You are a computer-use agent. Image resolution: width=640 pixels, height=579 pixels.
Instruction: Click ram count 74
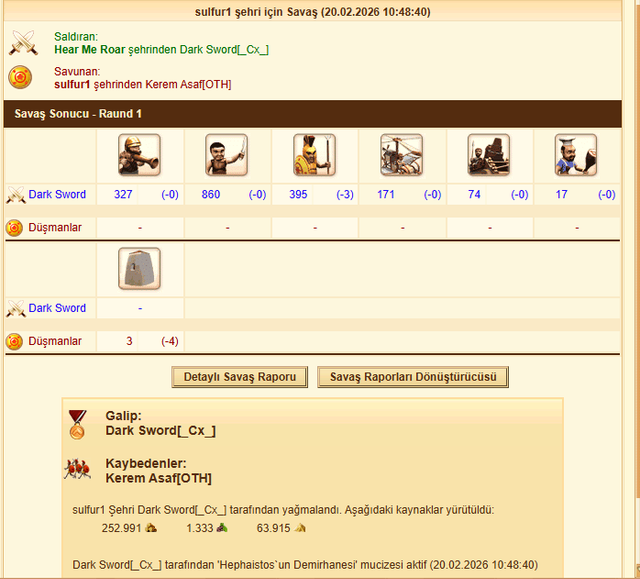pyautogui.click(x=474, y=194)
